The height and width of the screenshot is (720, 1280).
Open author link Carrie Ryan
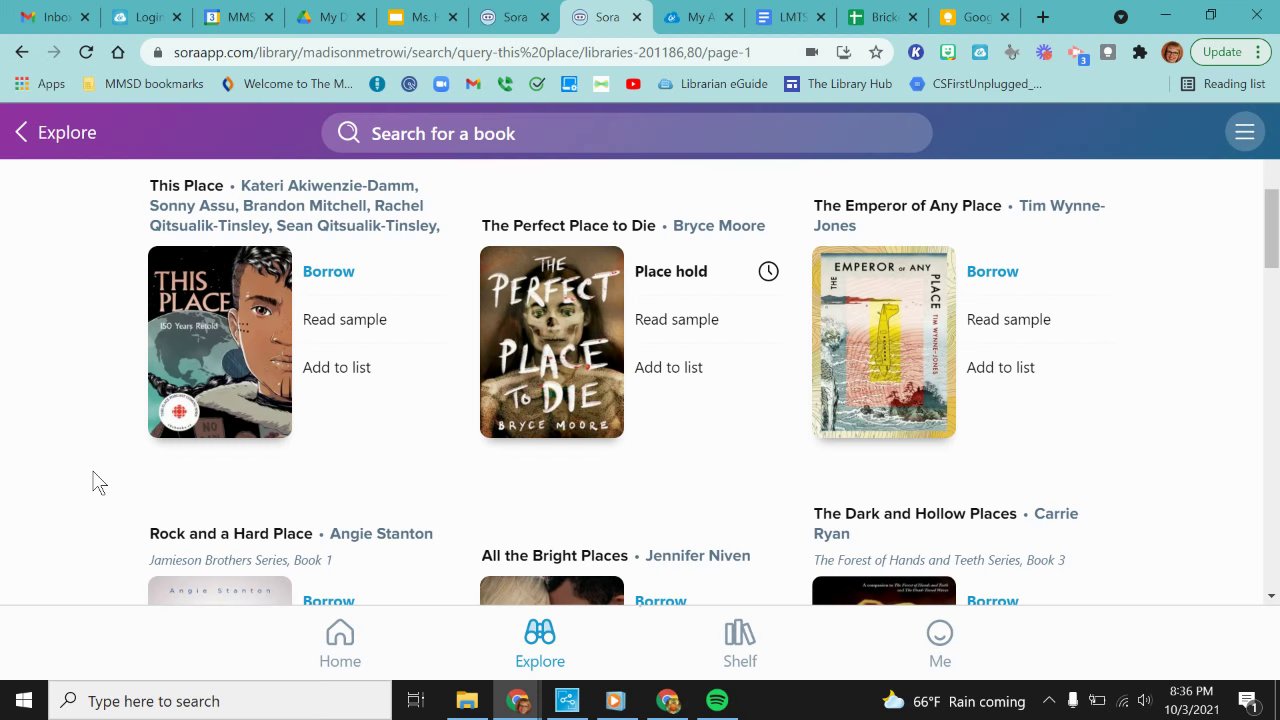946,523
